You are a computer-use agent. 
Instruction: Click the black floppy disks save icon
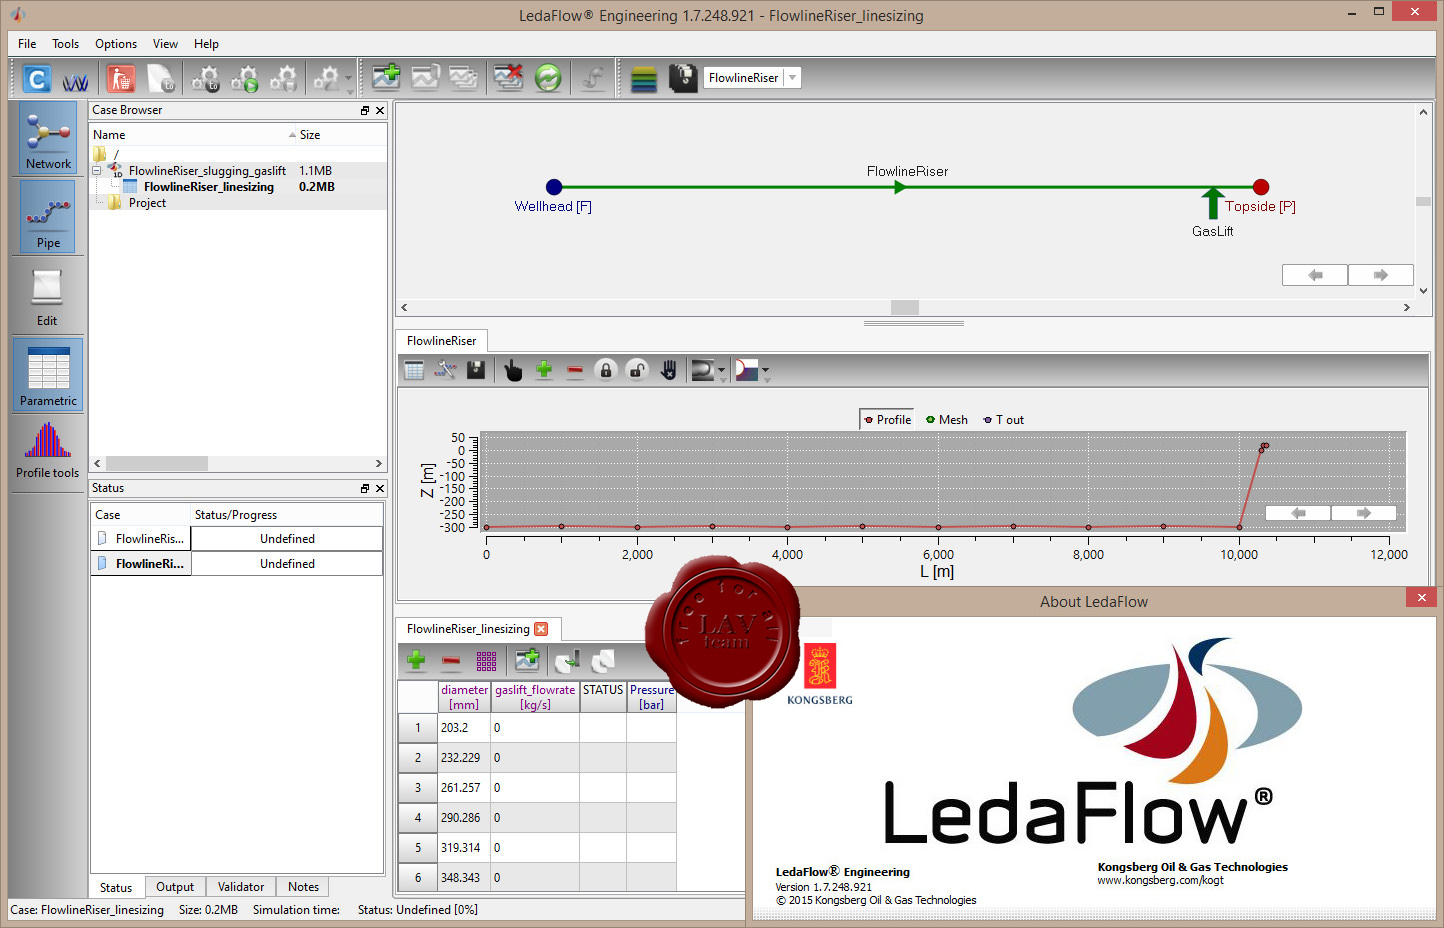point(682,78)
